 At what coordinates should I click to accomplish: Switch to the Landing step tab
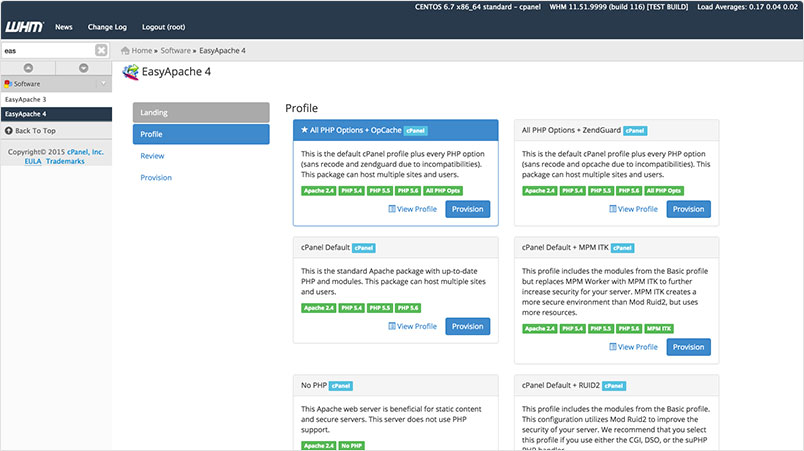(201, 112)
